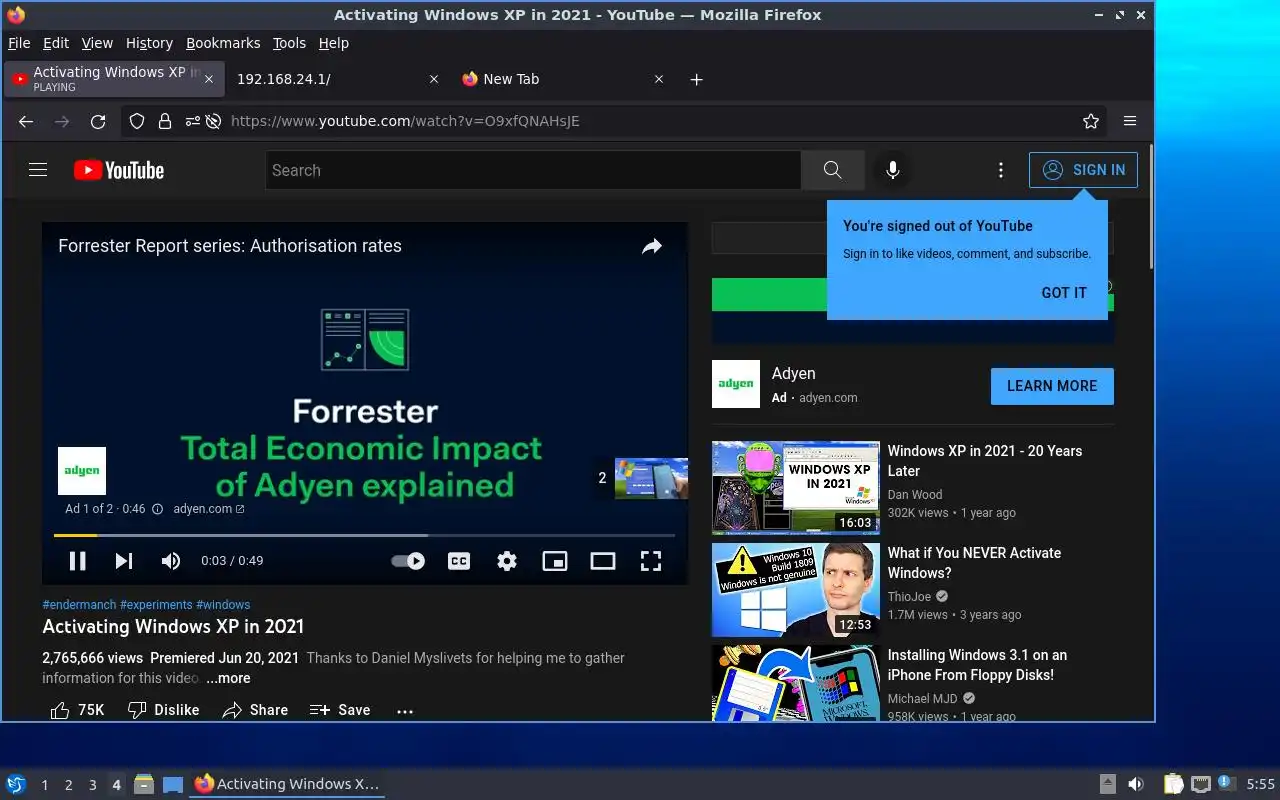Viewport: 1280px width, 800px height.
Task: Close the 192.168.24.1/ tab
Action: [x=434, y=79]
